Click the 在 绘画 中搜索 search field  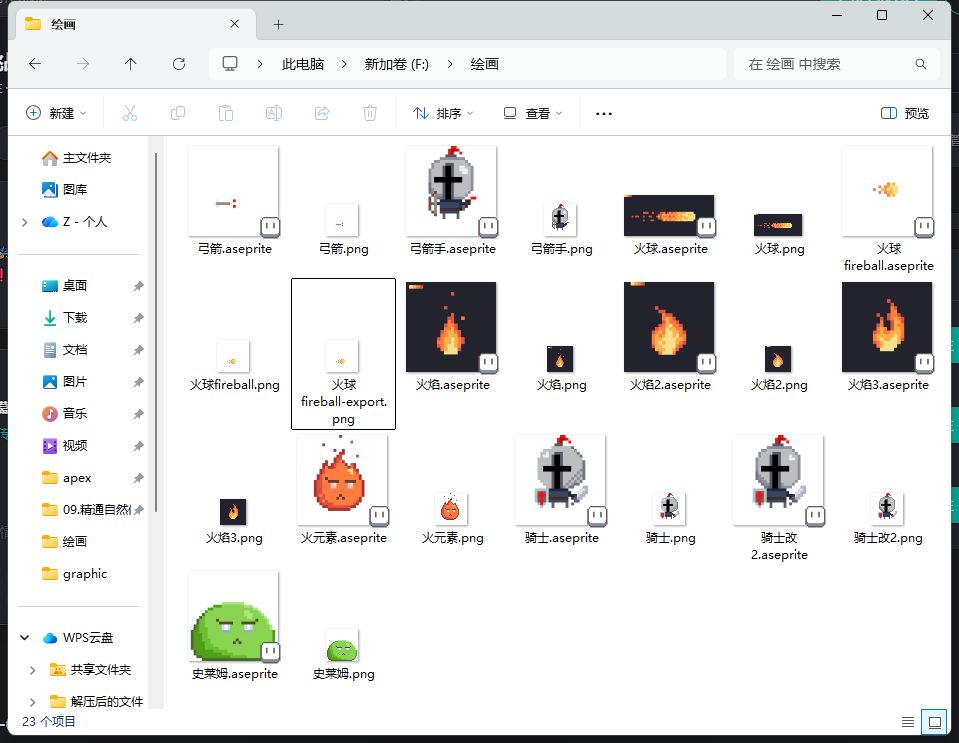coord(837,64)
